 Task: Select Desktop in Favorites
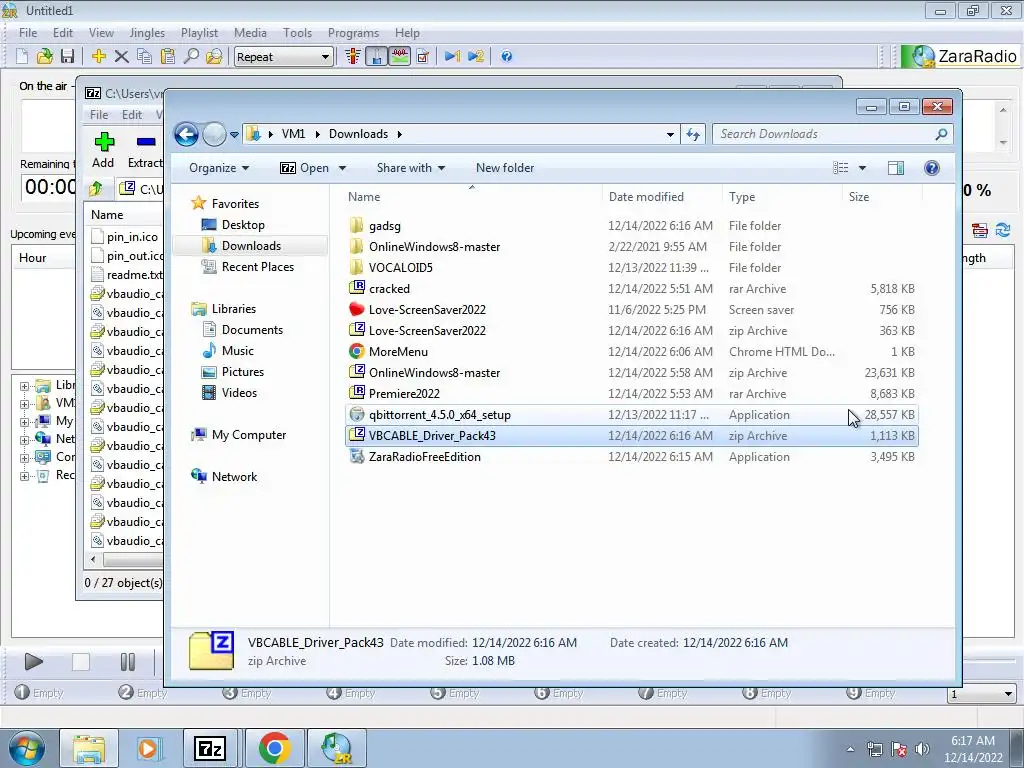coord(243,225)
